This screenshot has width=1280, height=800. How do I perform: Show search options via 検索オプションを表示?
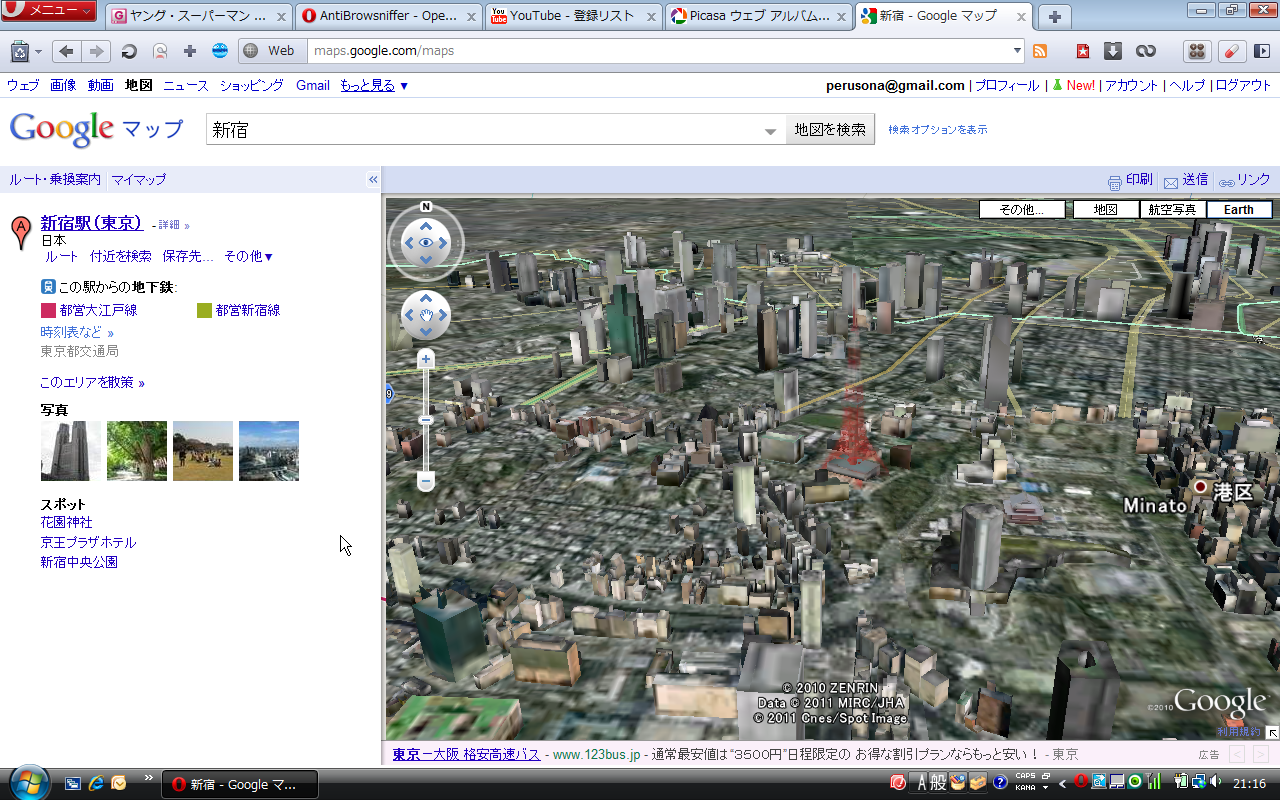tap(938, 130)
